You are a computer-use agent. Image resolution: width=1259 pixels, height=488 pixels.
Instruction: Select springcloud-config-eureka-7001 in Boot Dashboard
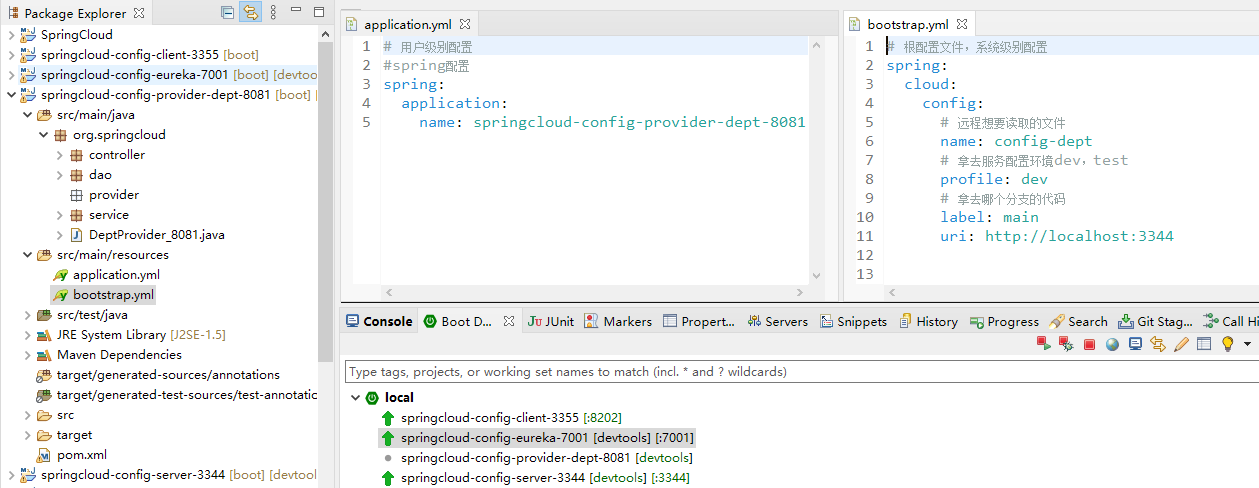[x=537, y=437]
